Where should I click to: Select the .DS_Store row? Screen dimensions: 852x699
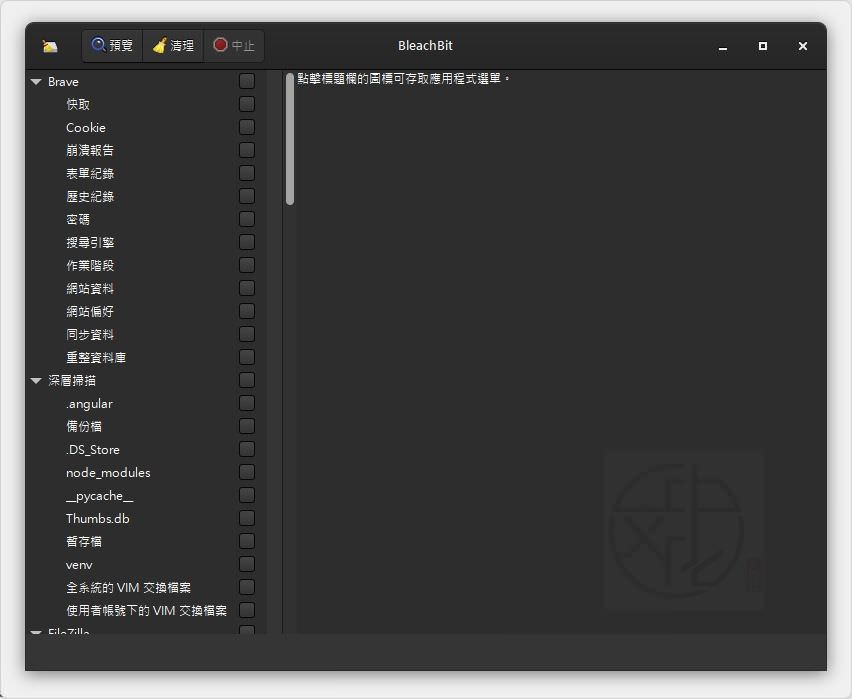[92, 450]
